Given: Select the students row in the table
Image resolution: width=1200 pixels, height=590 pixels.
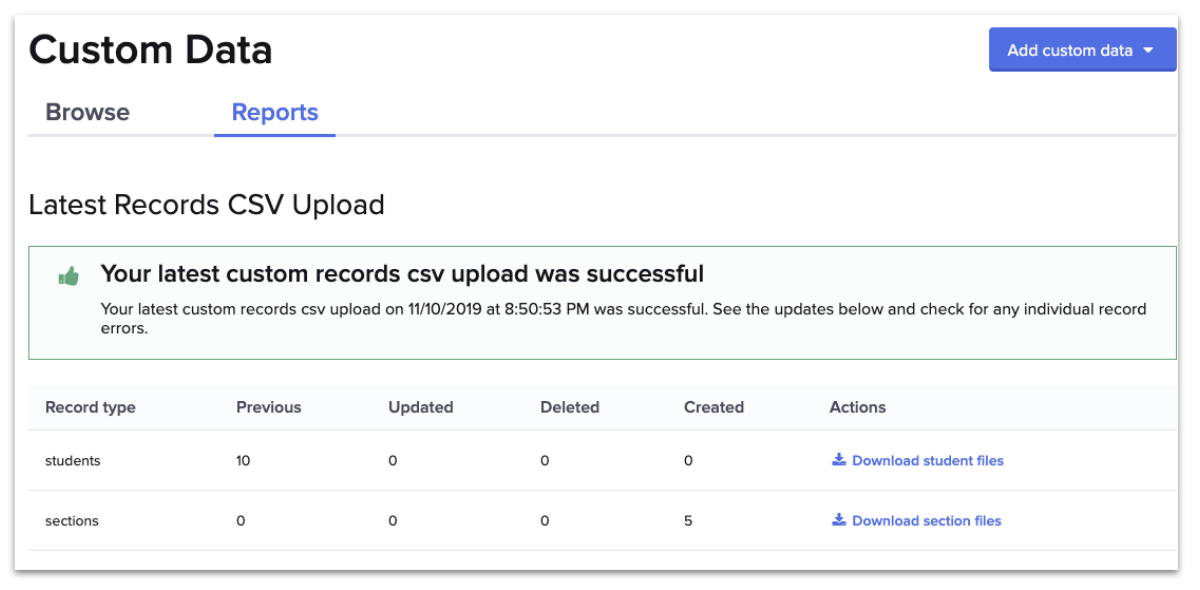Looking at the screenshot, I should click(400, 460).
